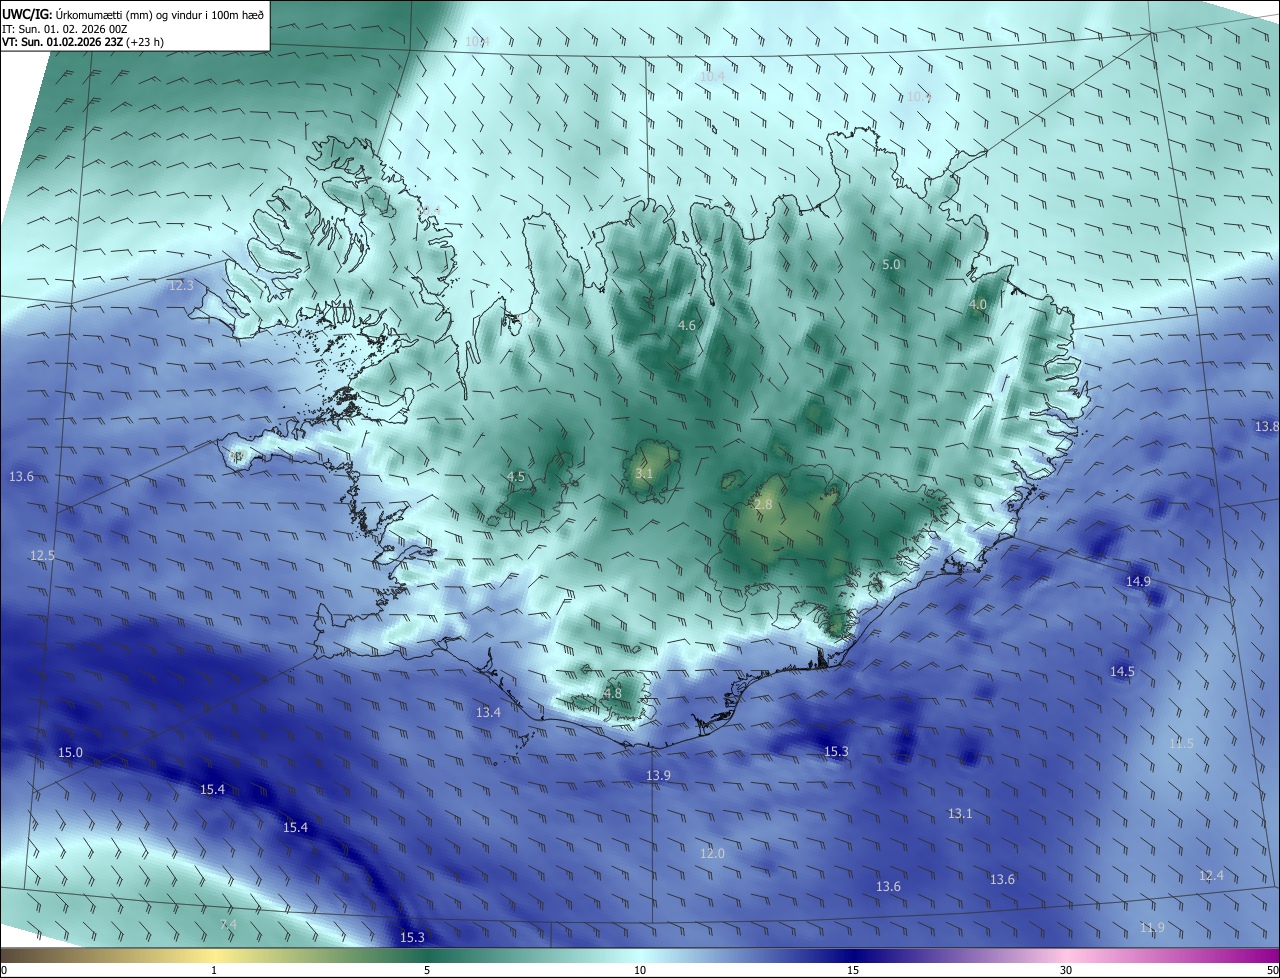Click the 4.8 value on Mýrdalsjökull
Image resolution: width=1280 pixels, height=978 pixels.
click(613, 693)
